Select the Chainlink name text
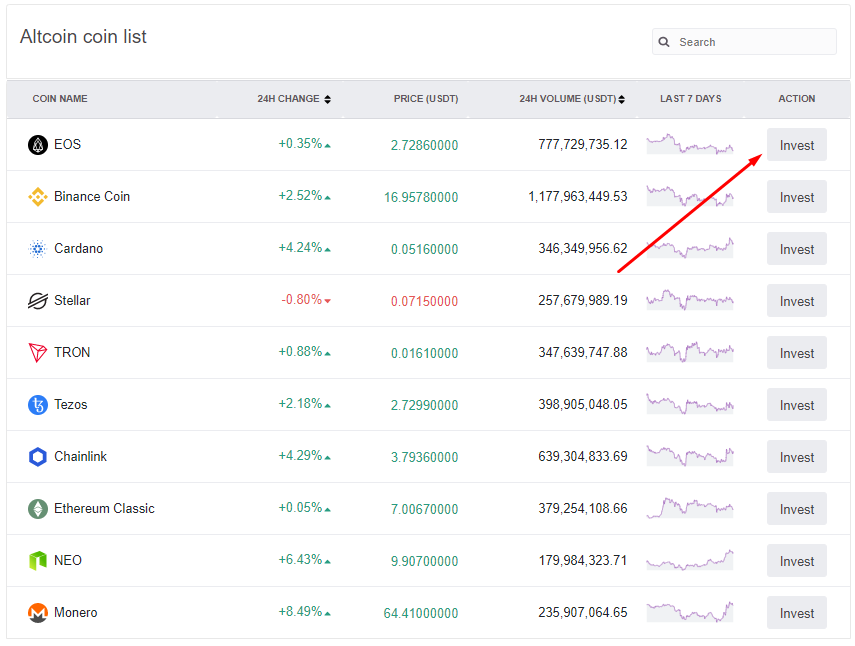The image size is (855, 646). pyautogui.click(x=80, y=456)
